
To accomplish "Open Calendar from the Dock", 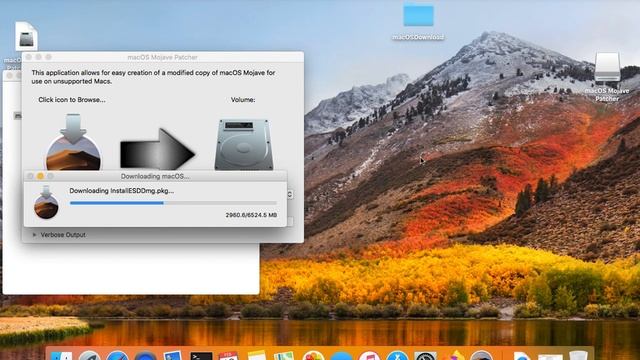I will click(229, 356).
